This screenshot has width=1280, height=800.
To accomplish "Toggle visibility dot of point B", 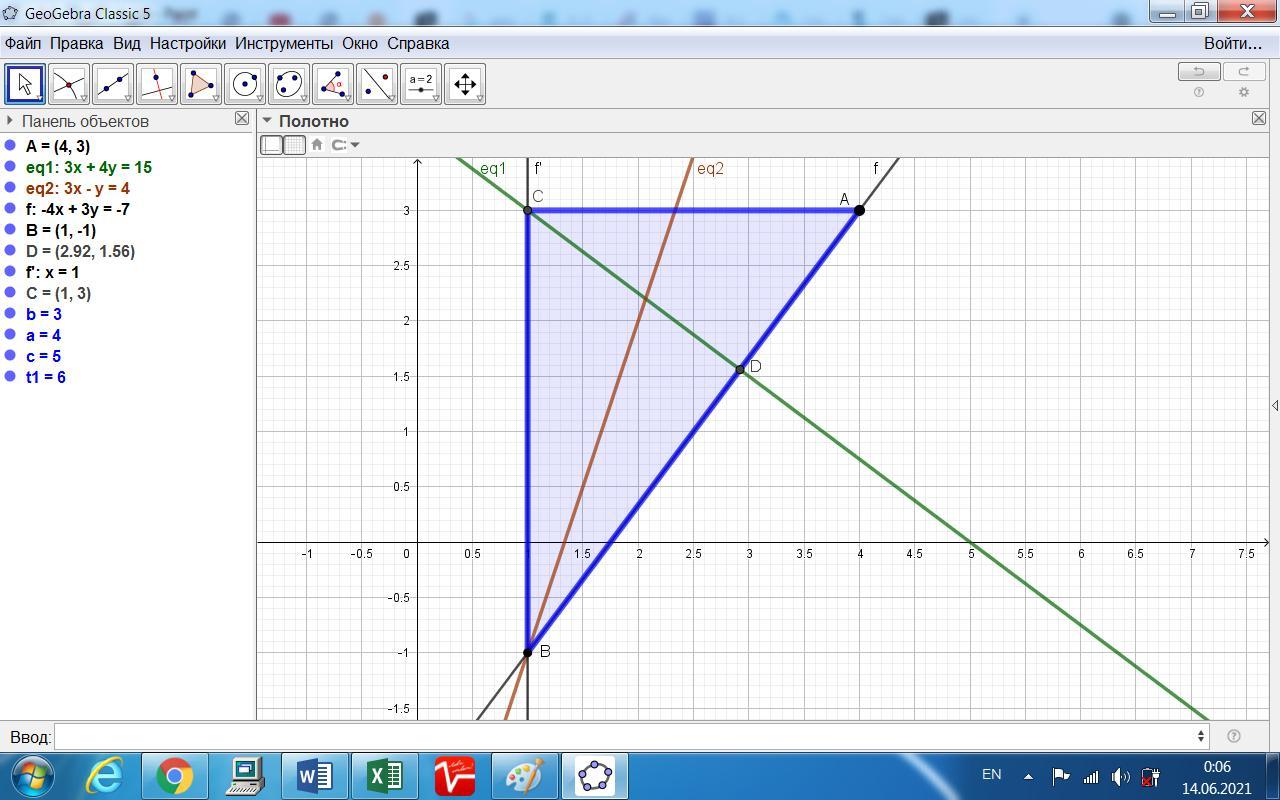I will coord(11,230).
